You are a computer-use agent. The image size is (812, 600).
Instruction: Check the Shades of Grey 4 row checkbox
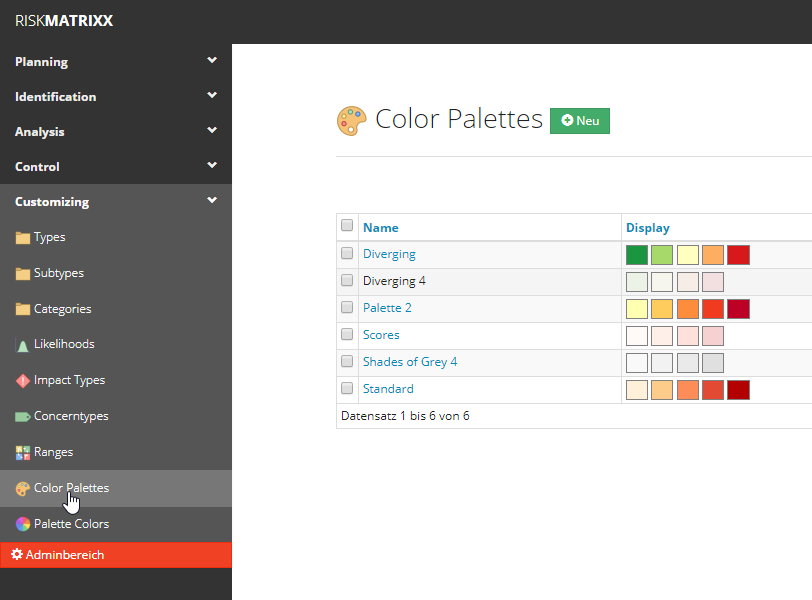(347, 361)
